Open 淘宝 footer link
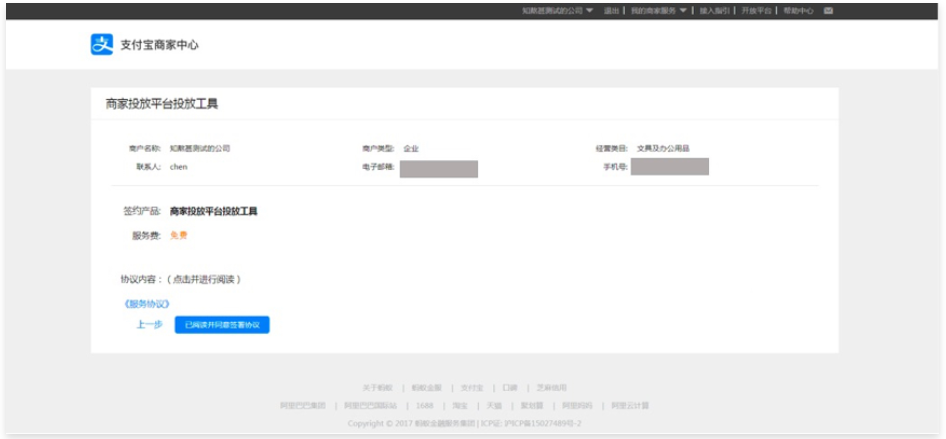The width and height of the screenshot is (946, 439). coord(460,406)
